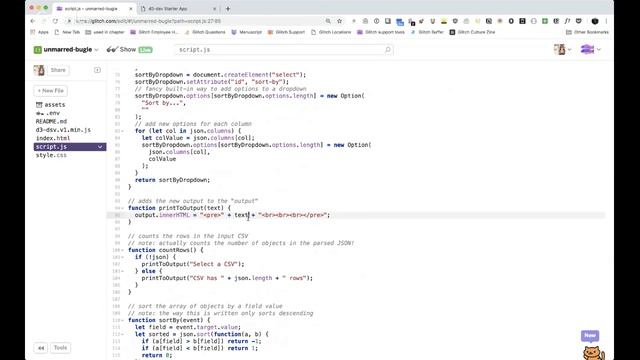Viewport: 640px width, 360px height.
Task: Close the Starter App browser tab
Action: point(215,9)
